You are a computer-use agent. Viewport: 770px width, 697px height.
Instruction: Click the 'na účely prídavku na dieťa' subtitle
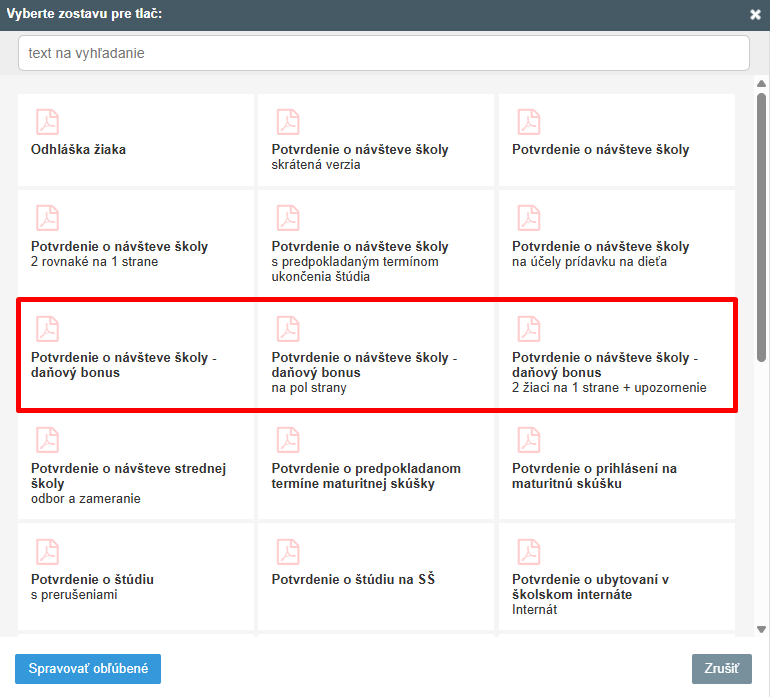[x=589, y=261]
